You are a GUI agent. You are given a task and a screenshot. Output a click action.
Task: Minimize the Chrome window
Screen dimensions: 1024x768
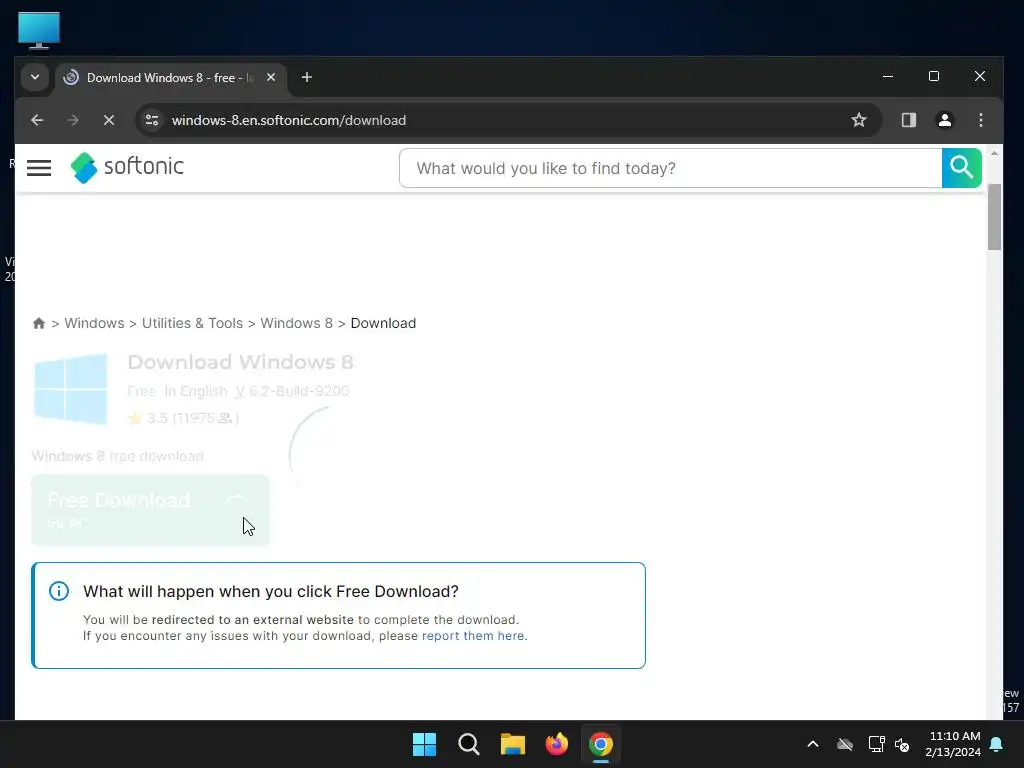[x=888, y=76]
